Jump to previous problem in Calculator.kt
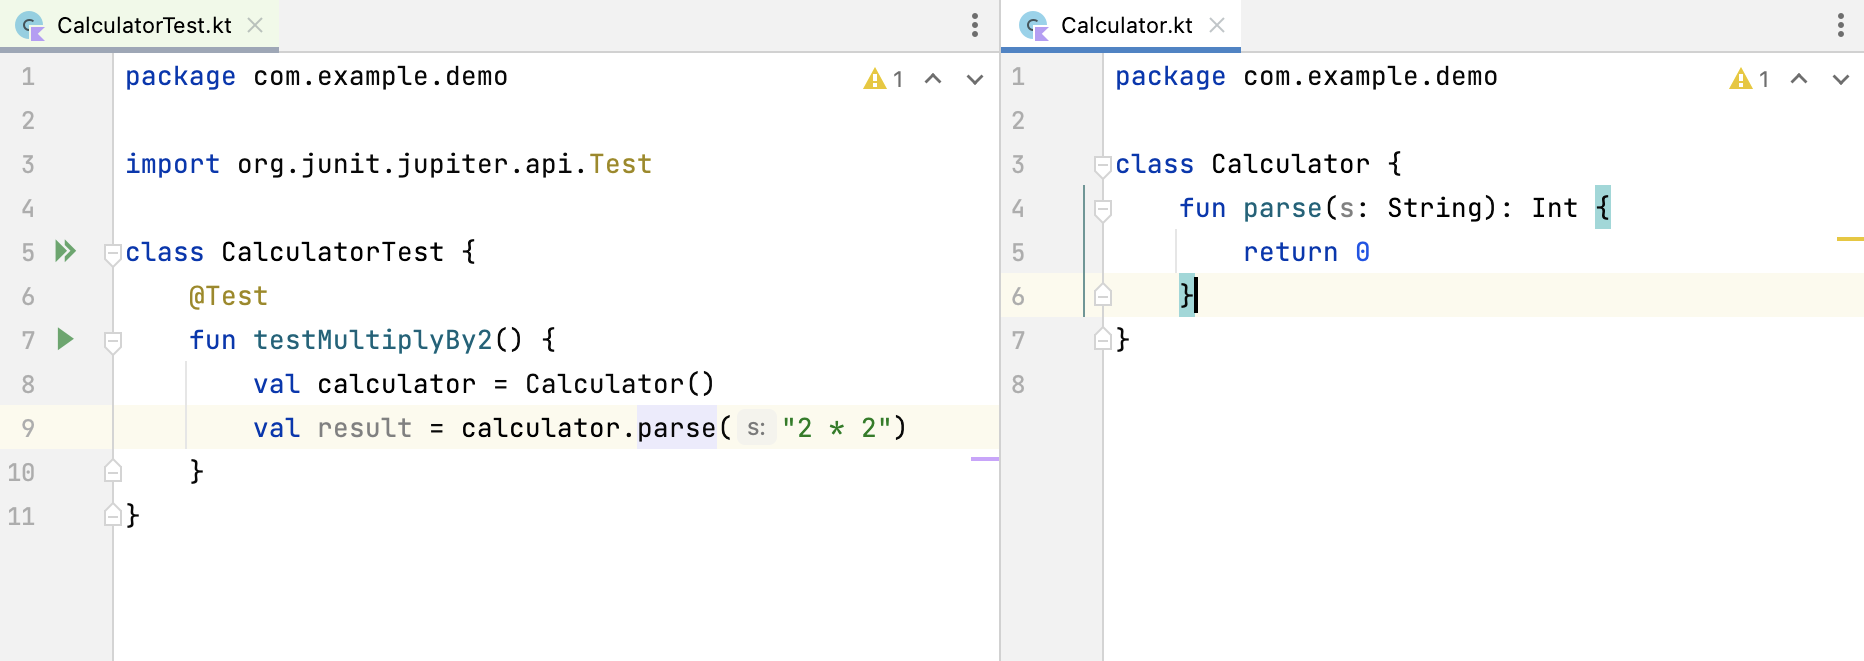Image resolution: width=1864 pixels, height=661 pixels. click(x=1799, y=79)
